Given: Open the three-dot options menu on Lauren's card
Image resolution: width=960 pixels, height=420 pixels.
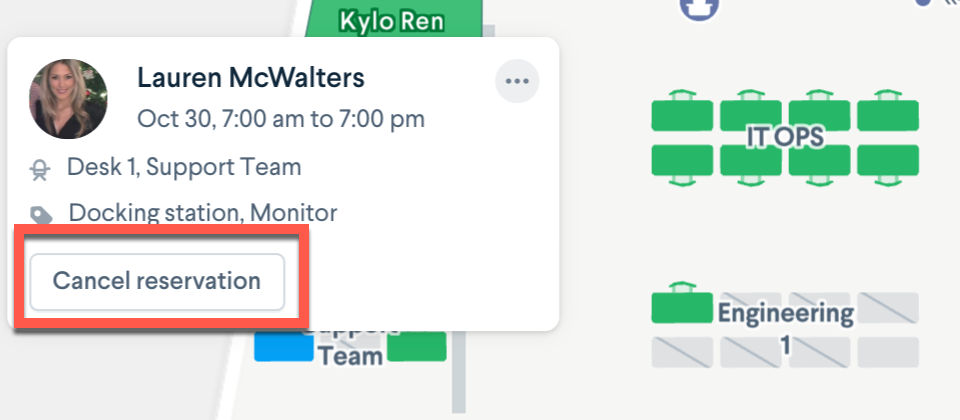Looking at the screenshot, I should [x=517, y=81].
